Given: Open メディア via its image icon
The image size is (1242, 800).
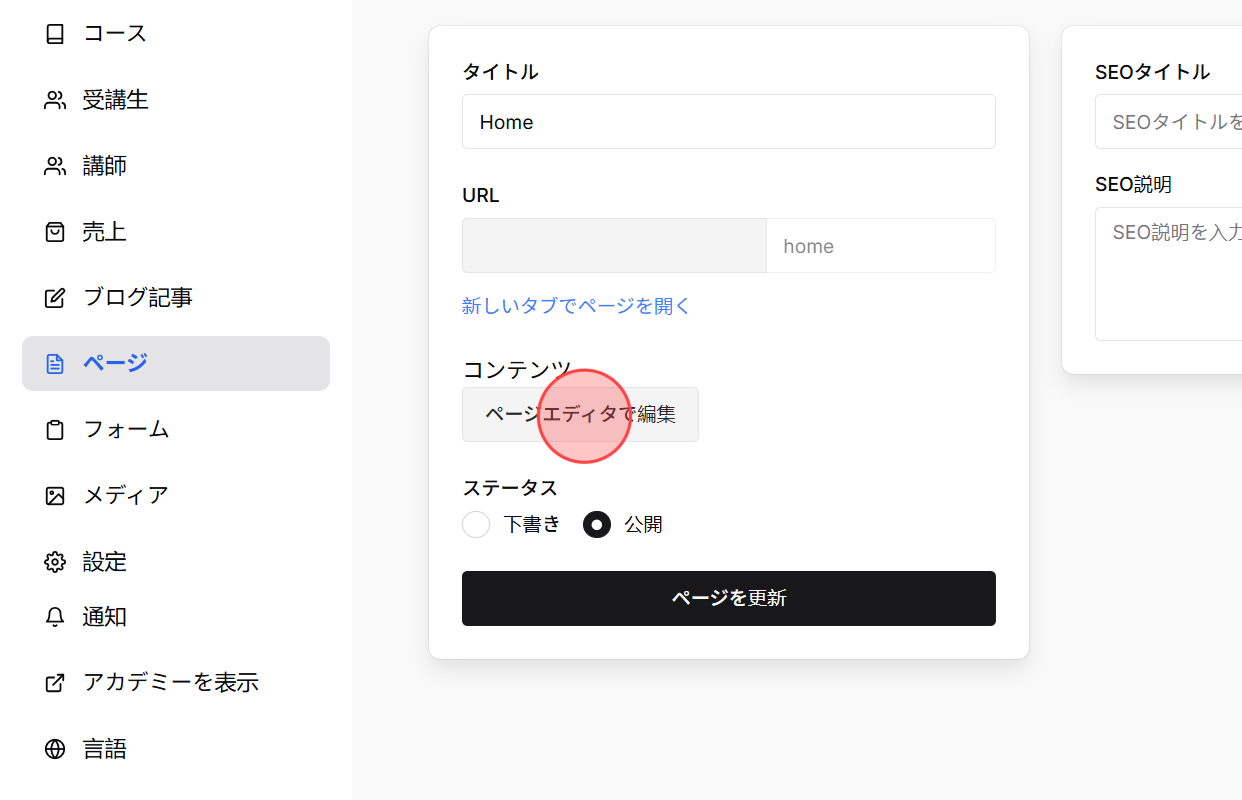Looking at the screenshot, I should click(55, 494).
